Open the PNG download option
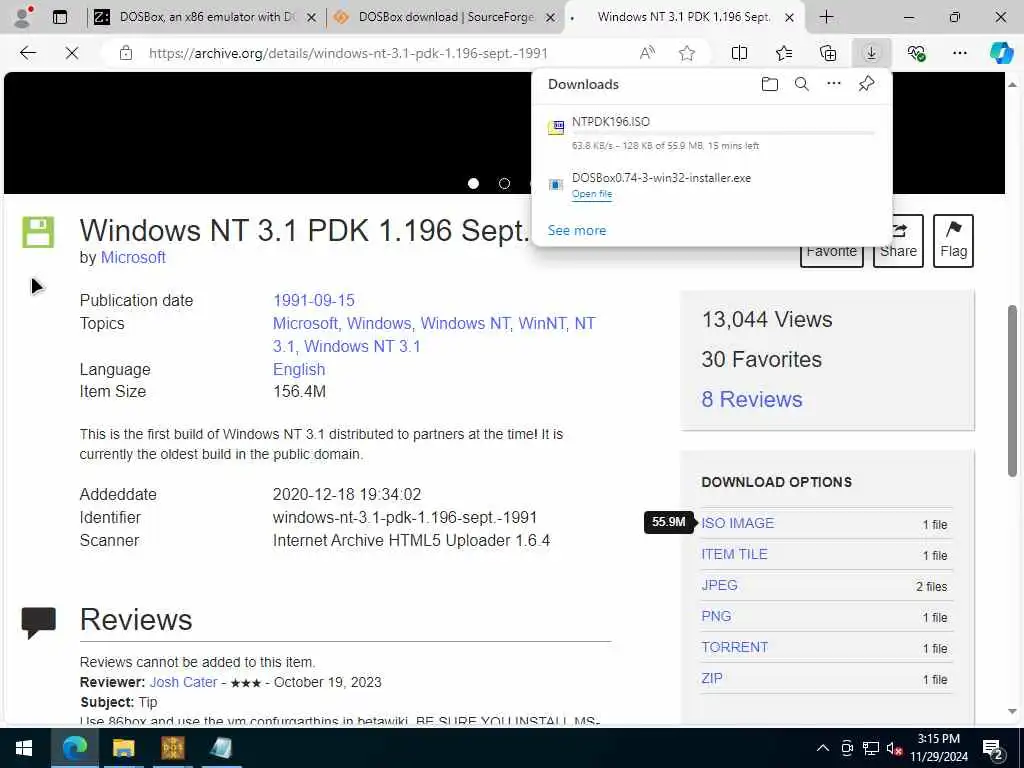1024x768 pixels. [716, 616]
